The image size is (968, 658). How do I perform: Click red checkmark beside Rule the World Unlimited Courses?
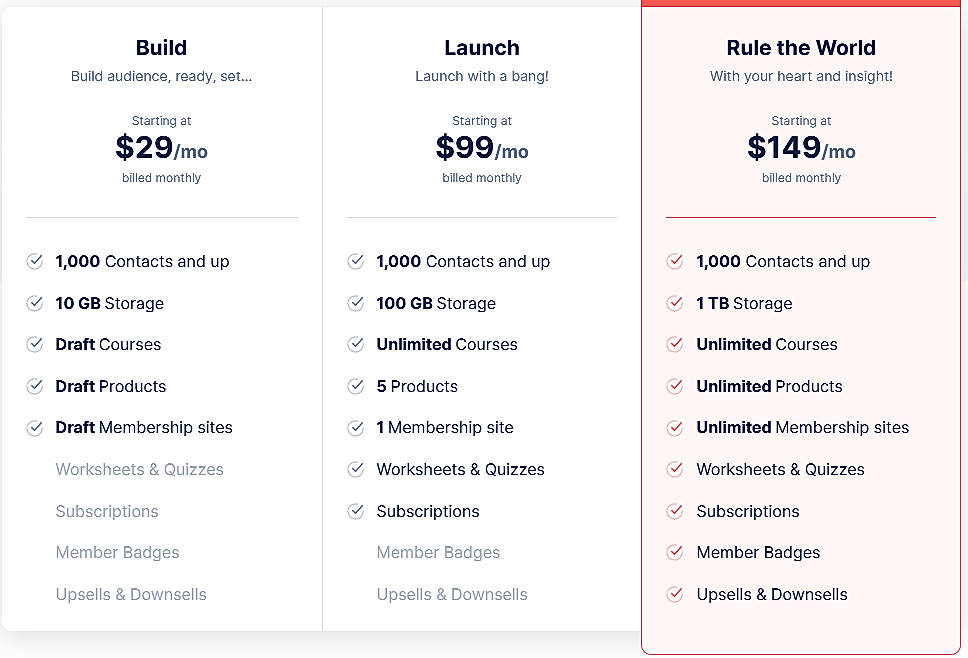pos(675,344)
